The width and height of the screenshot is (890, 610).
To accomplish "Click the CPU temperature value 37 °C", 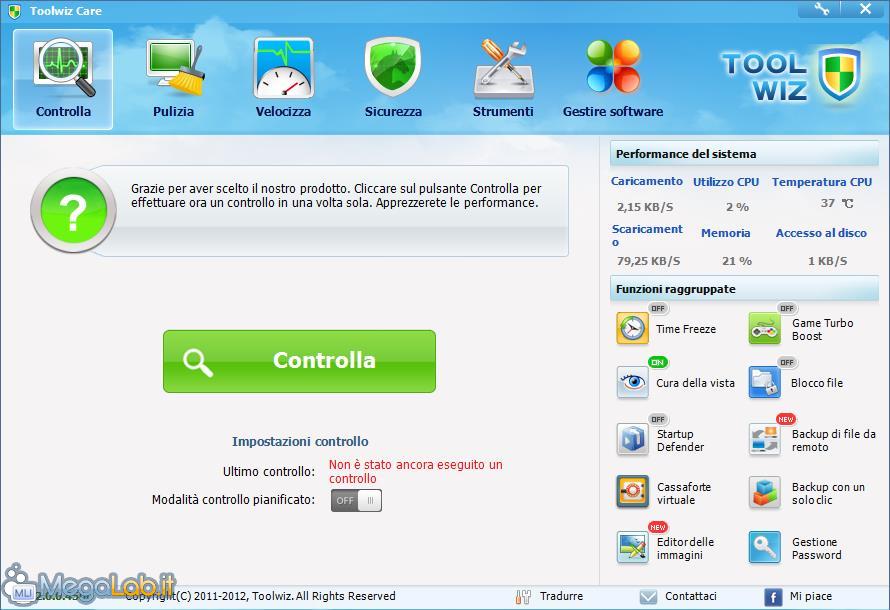I will (837, 203).
